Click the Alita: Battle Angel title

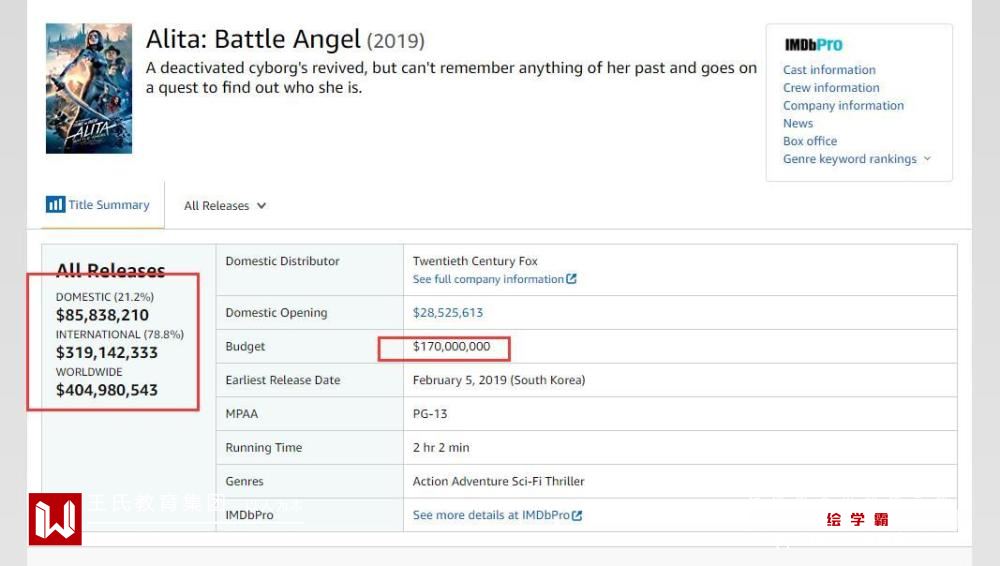(253, 40)
